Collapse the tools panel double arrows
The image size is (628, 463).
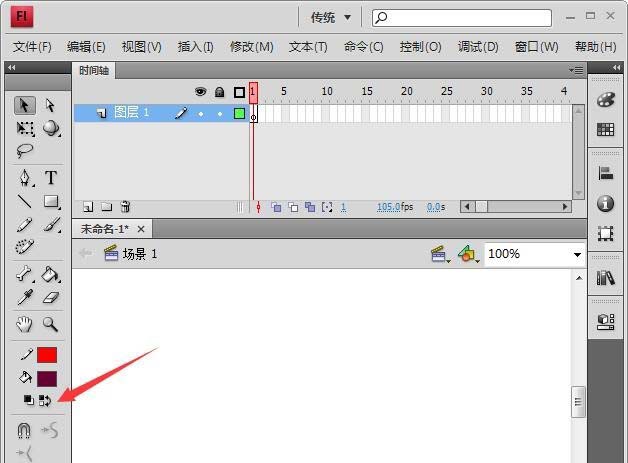point(12,68)
